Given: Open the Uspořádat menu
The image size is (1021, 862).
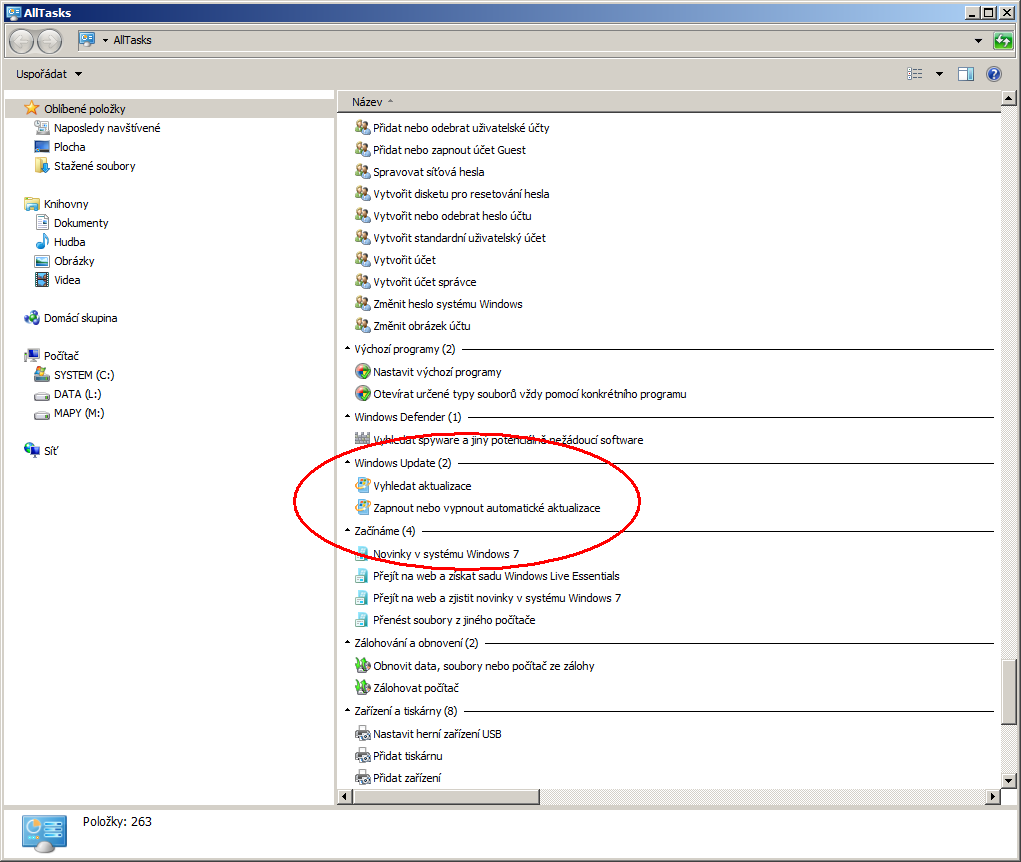Looking at the screenshot, I should click(49, 74).
